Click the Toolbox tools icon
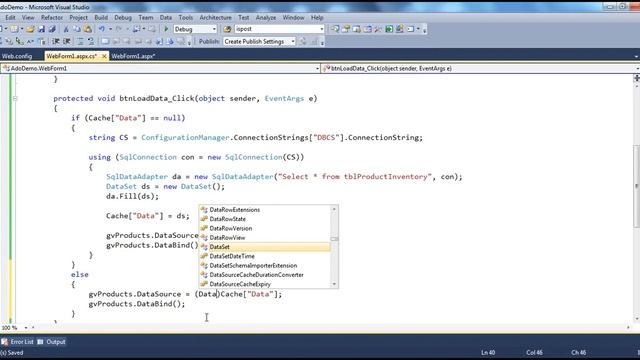 point(378,29)
